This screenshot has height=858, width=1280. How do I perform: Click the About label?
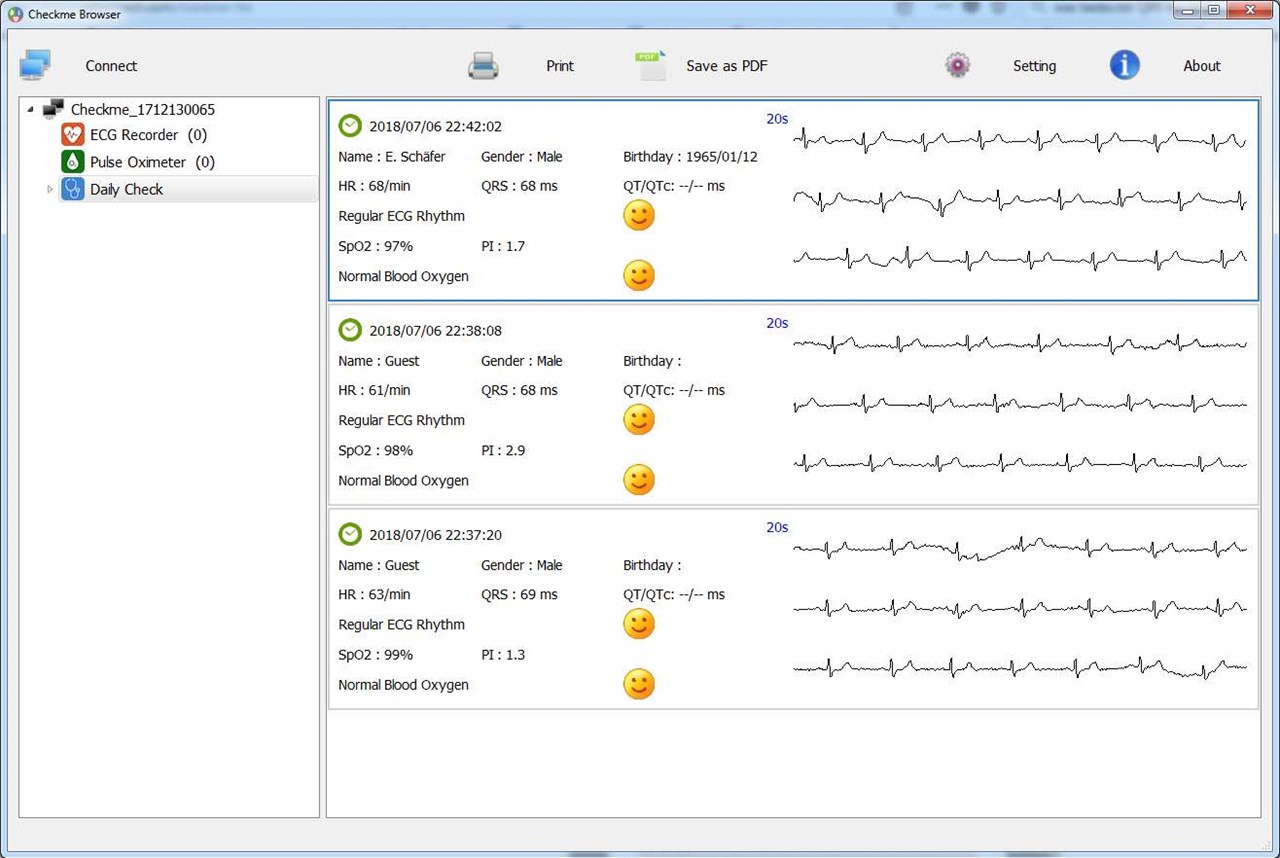coord(1202,66)
